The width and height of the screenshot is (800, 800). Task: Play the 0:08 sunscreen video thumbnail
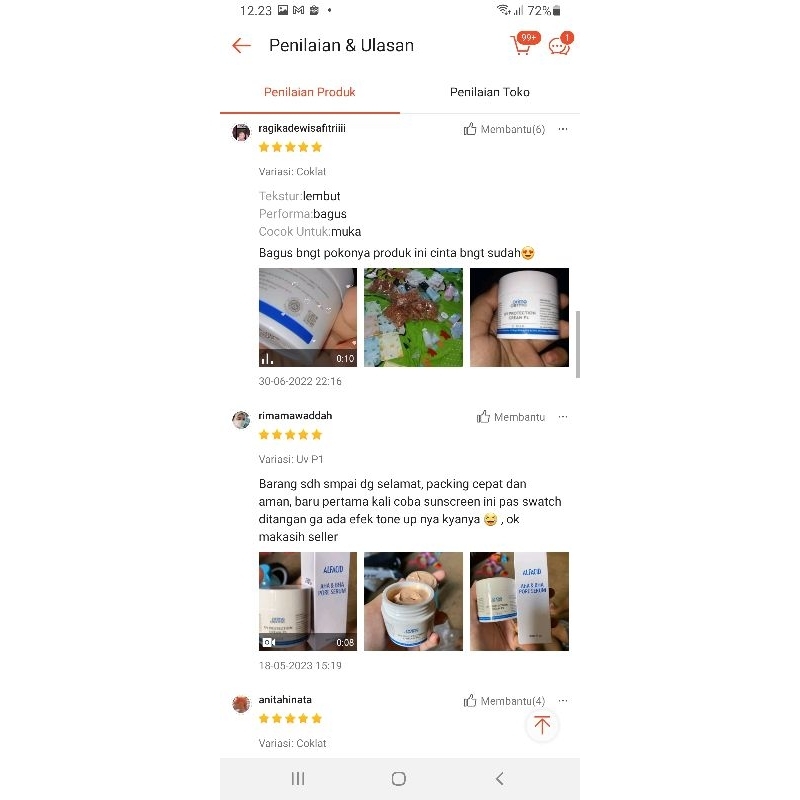[308, 601]
